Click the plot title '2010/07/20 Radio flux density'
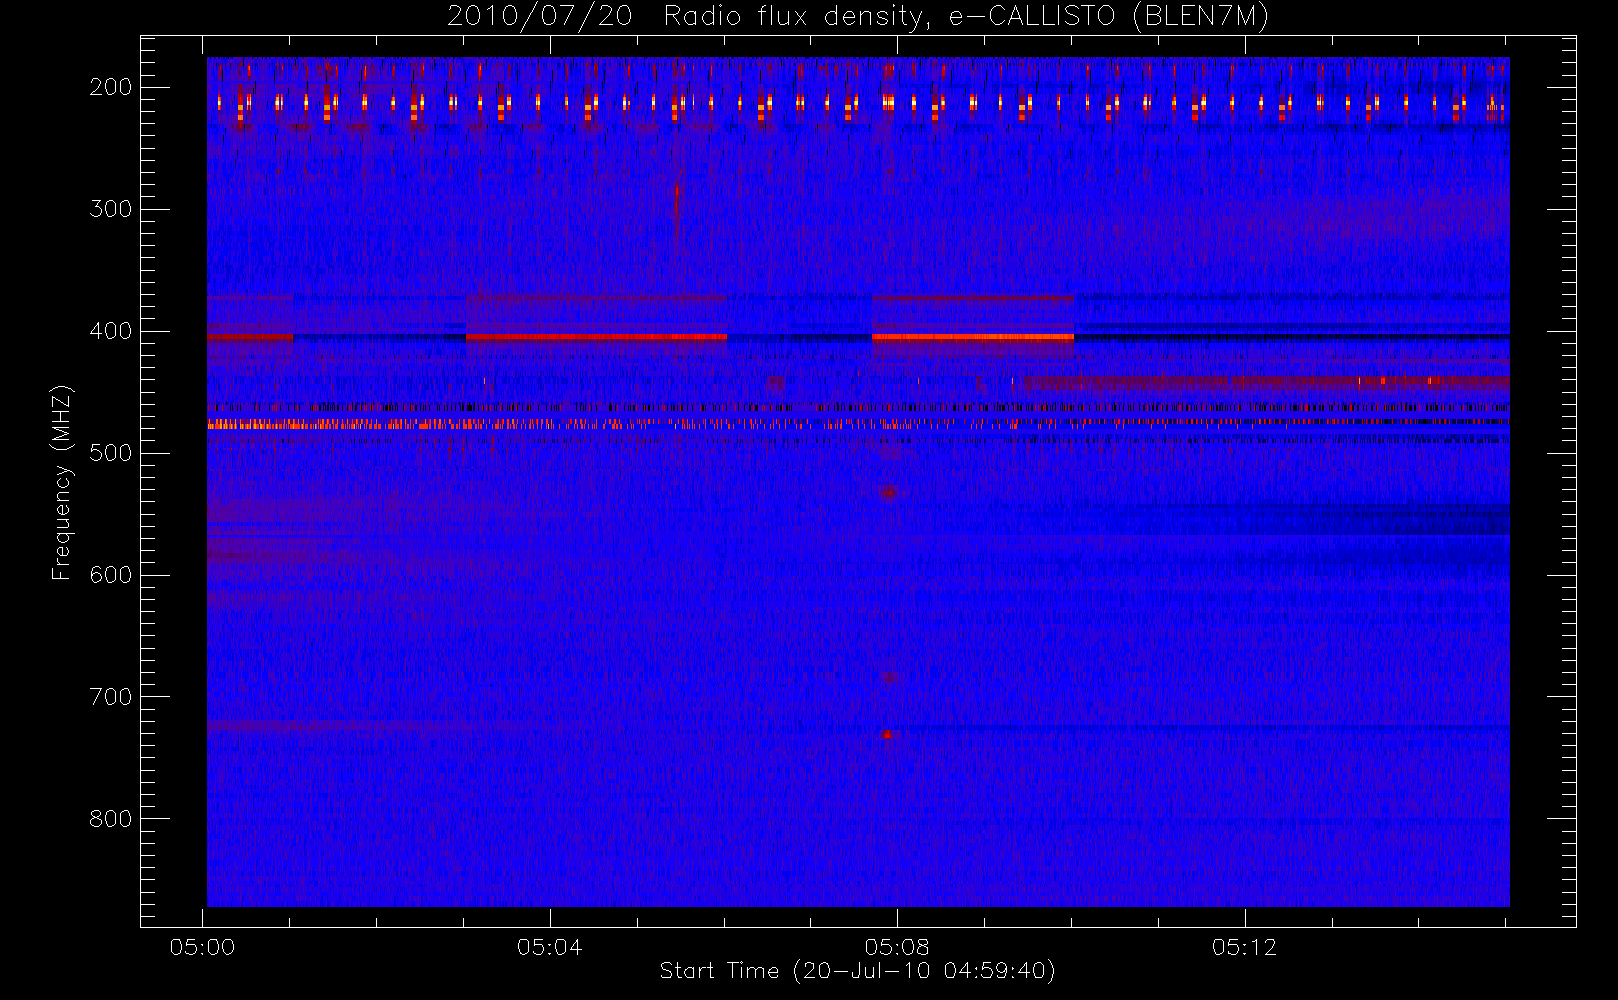Viewport: 1618px width, 1000px height. [858, 17]
